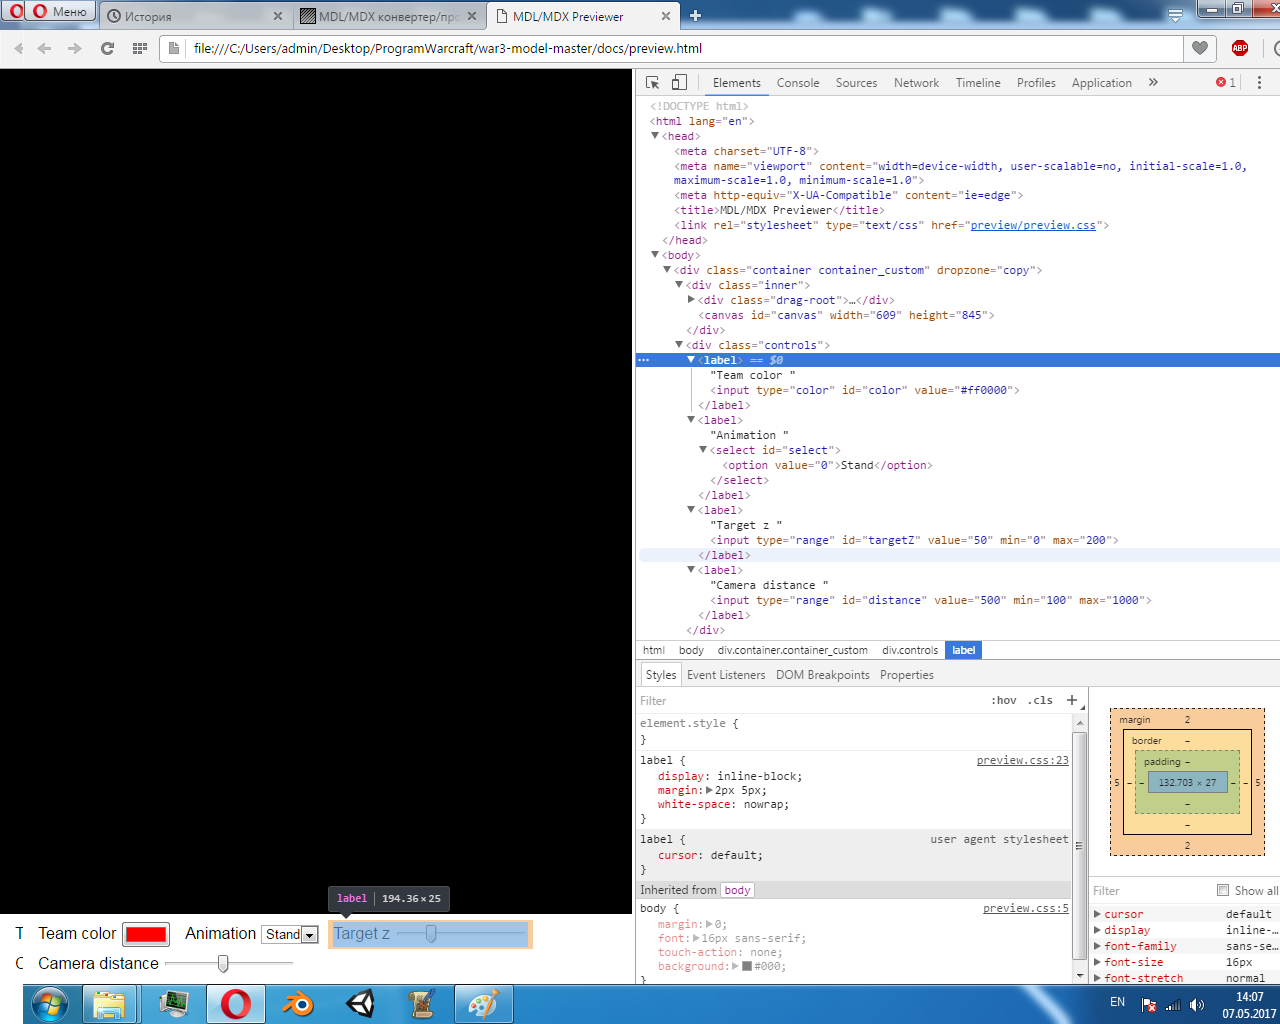The width and height of the screenshot is (1280, 1024).
Task: Enable the Show all checkbox
Action: point(1222,890)
